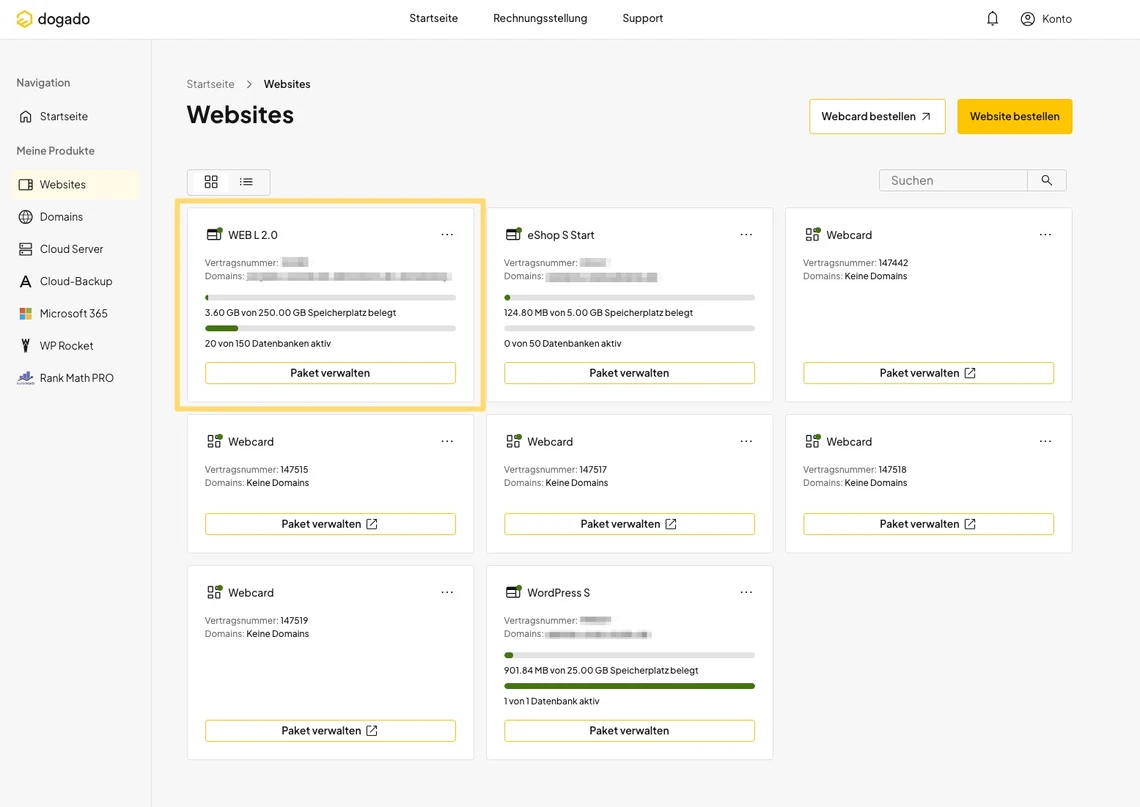The width and height of the screenshot is (1140, 807).
Task: Click the Rank Math PRO icon
Action: 22,377
